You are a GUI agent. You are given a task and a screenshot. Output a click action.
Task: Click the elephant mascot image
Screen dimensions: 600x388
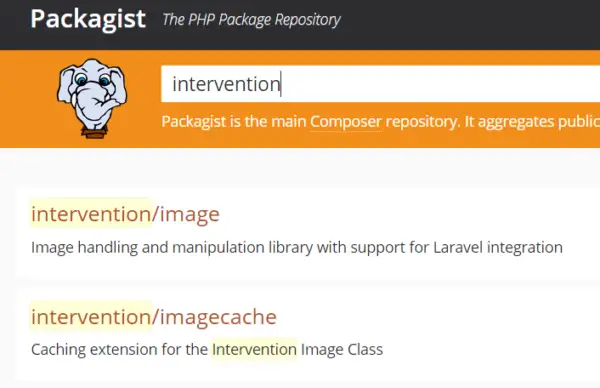[x=92, y=98]
